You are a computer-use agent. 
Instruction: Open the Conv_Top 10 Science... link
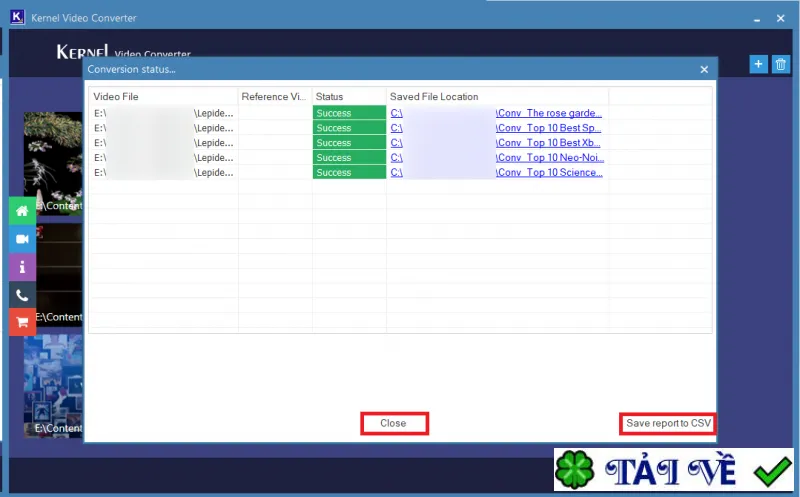point(549,172)
